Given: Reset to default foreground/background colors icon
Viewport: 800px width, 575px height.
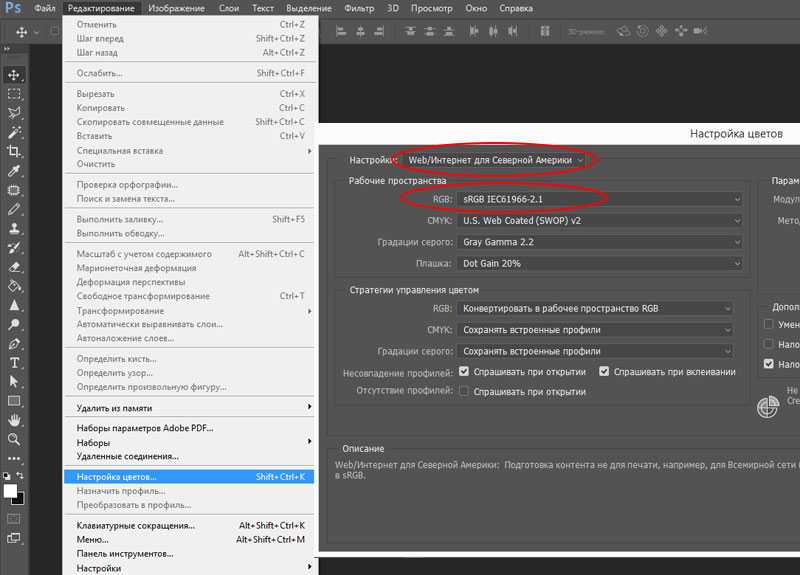Looking at the screenshot, I should pos(6,476).
